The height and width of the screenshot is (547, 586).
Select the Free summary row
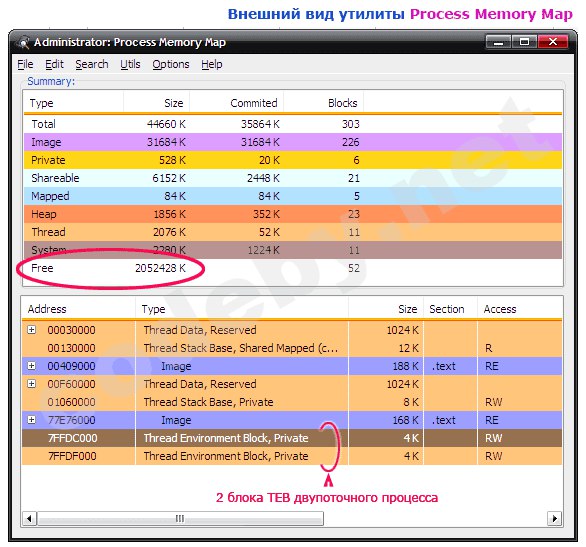(293, 268)
